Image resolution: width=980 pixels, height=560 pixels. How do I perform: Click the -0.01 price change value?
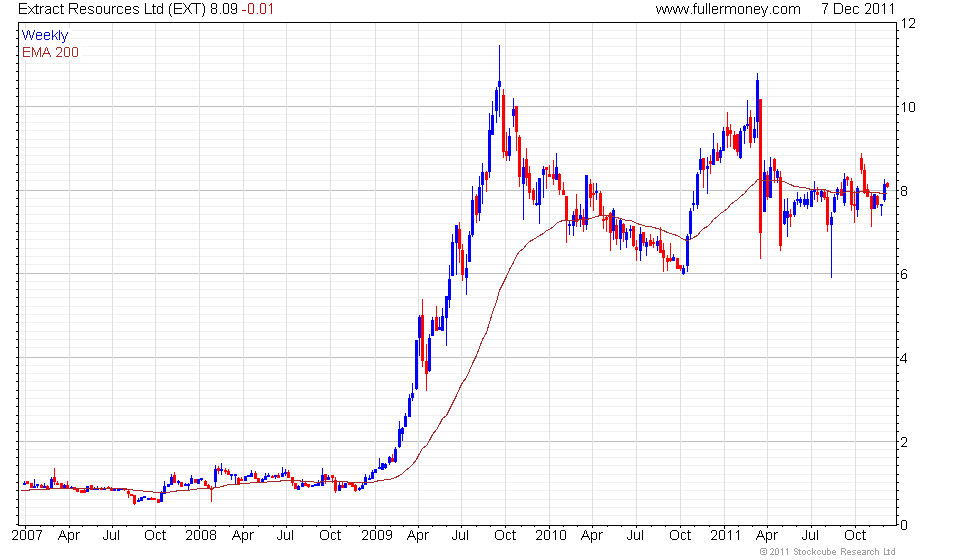pyautogui.click(x=258, y=9)
